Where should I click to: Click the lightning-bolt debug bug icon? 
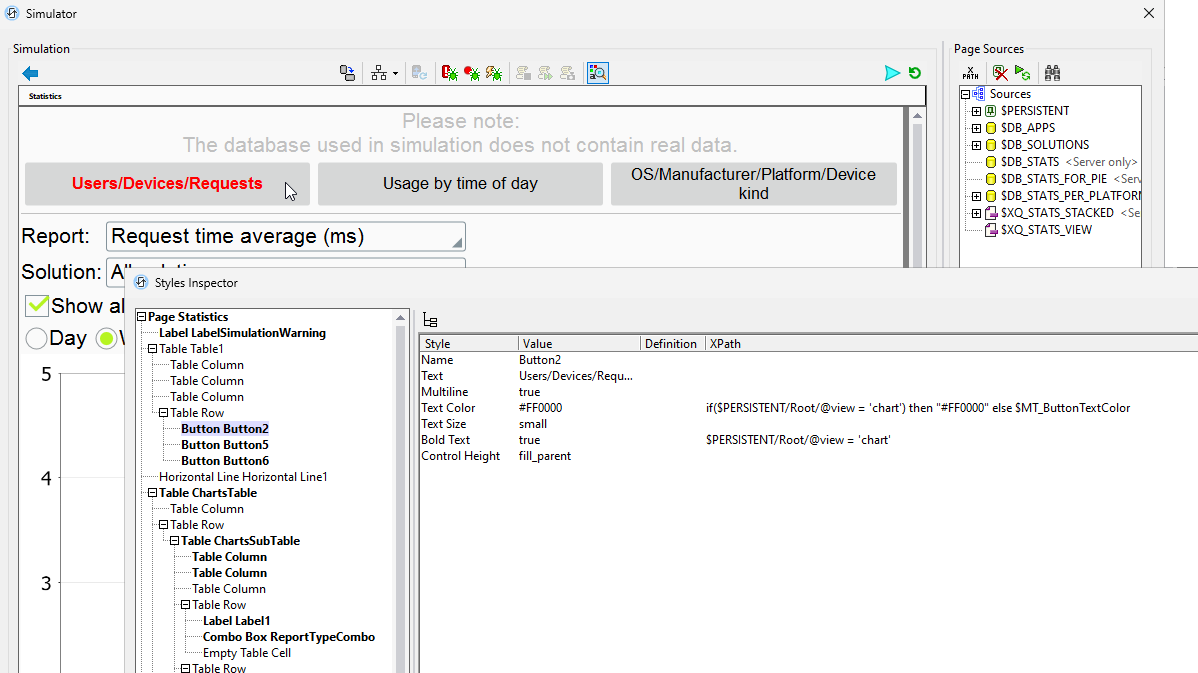[494, 72]
